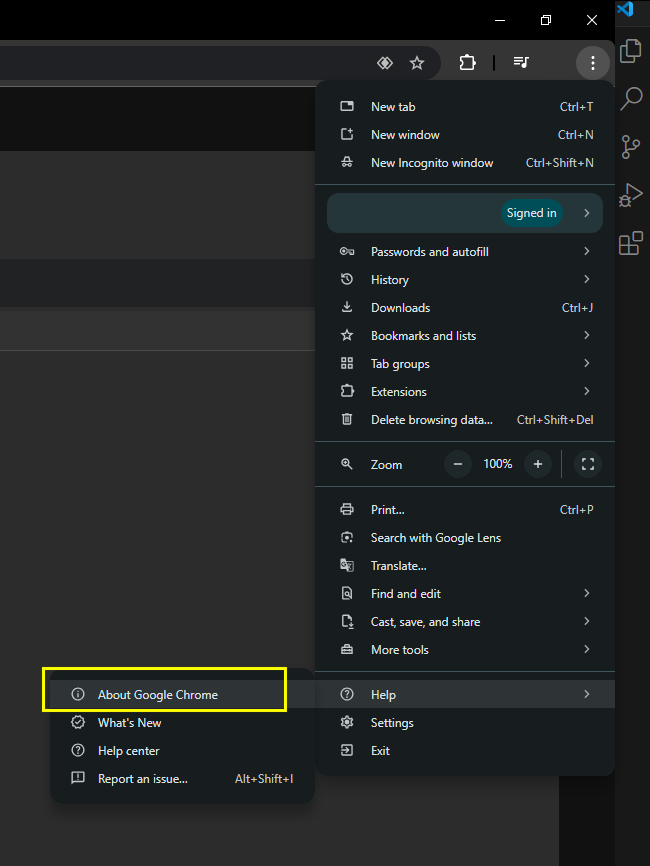Toggle fullscreen mode next to zoom controls
650x866 pixels.
588,464
